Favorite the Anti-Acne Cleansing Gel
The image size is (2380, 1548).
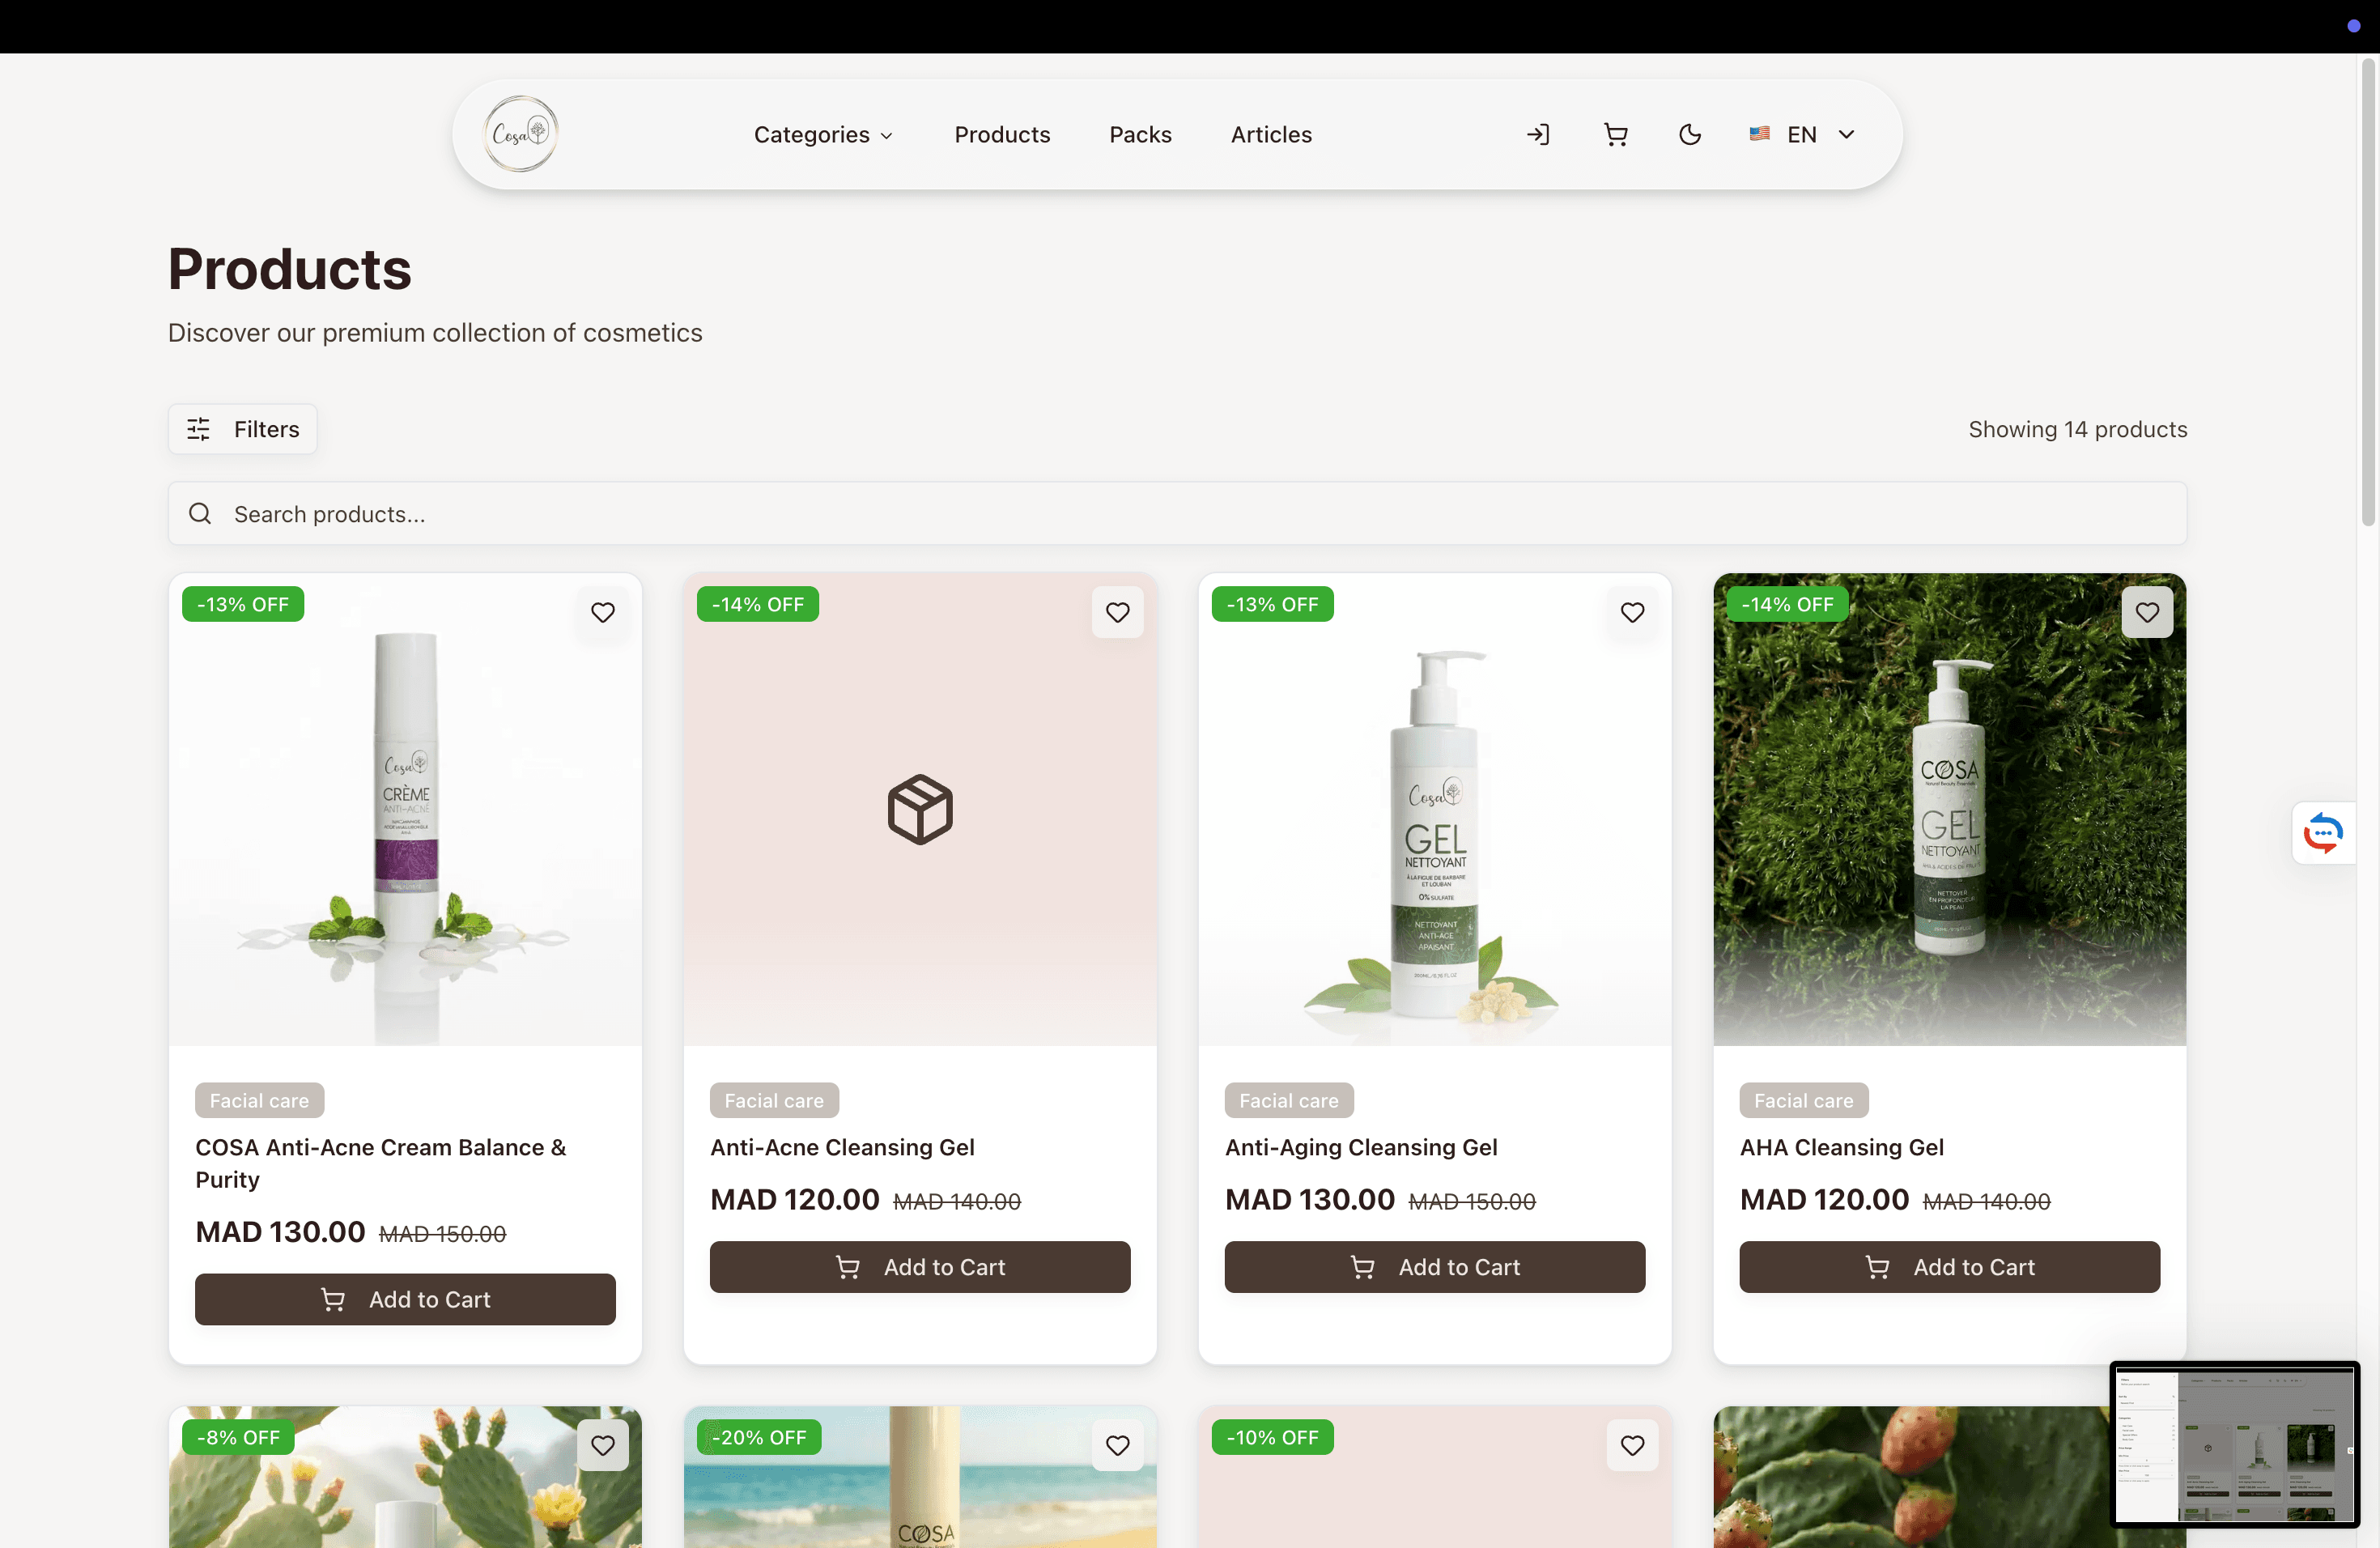(x=1117, y=612)
